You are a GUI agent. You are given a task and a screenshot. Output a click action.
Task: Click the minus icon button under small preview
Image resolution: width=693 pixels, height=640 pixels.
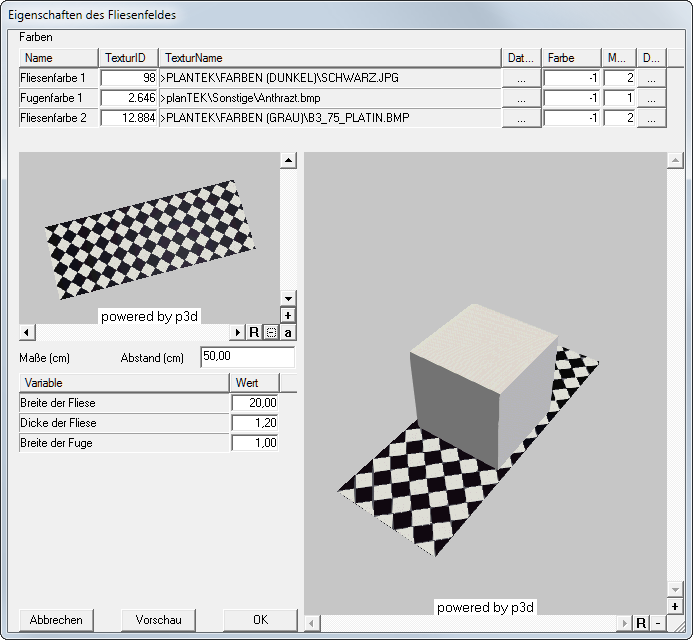(271, 332)
